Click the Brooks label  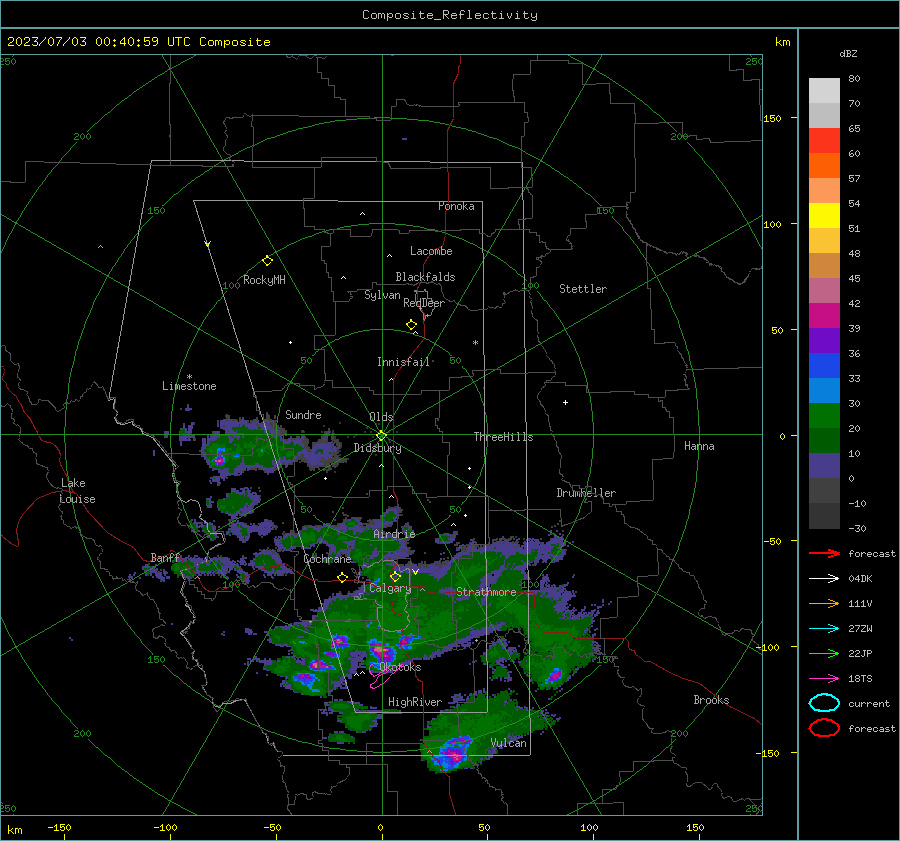[711, 700]
